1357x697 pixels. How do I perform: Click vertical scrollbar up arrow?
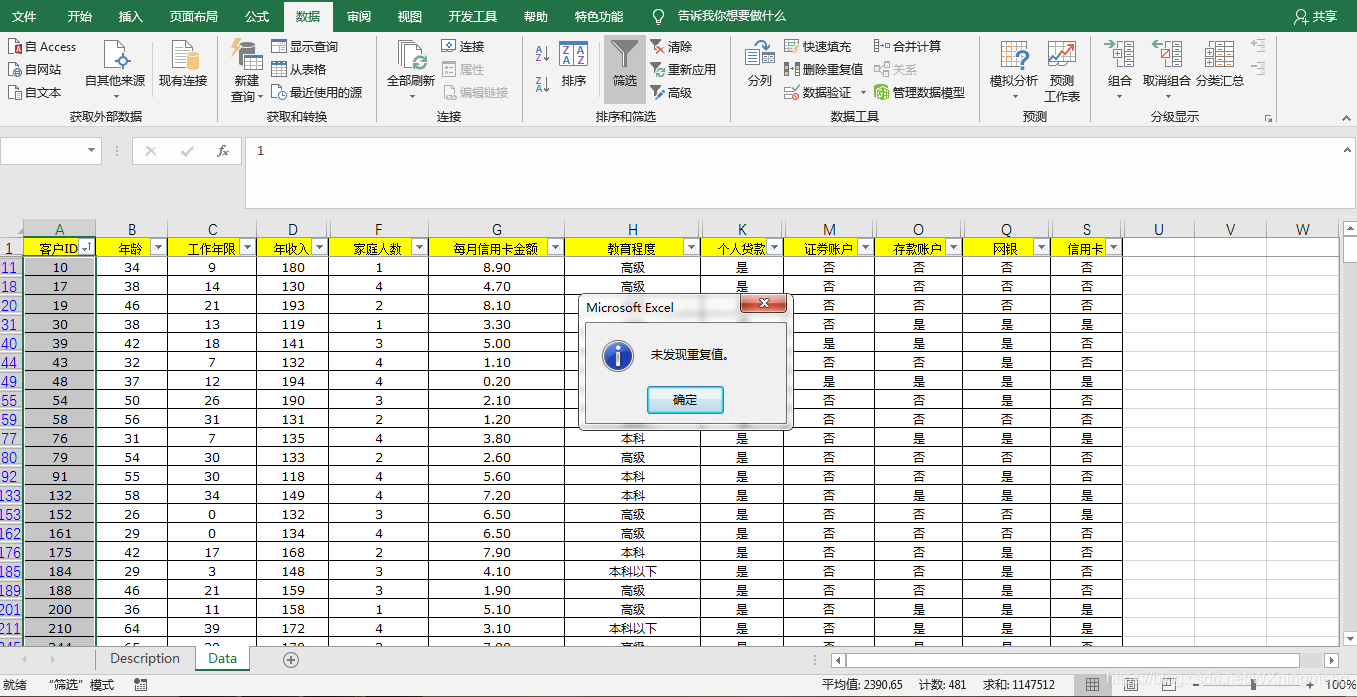1348,228
